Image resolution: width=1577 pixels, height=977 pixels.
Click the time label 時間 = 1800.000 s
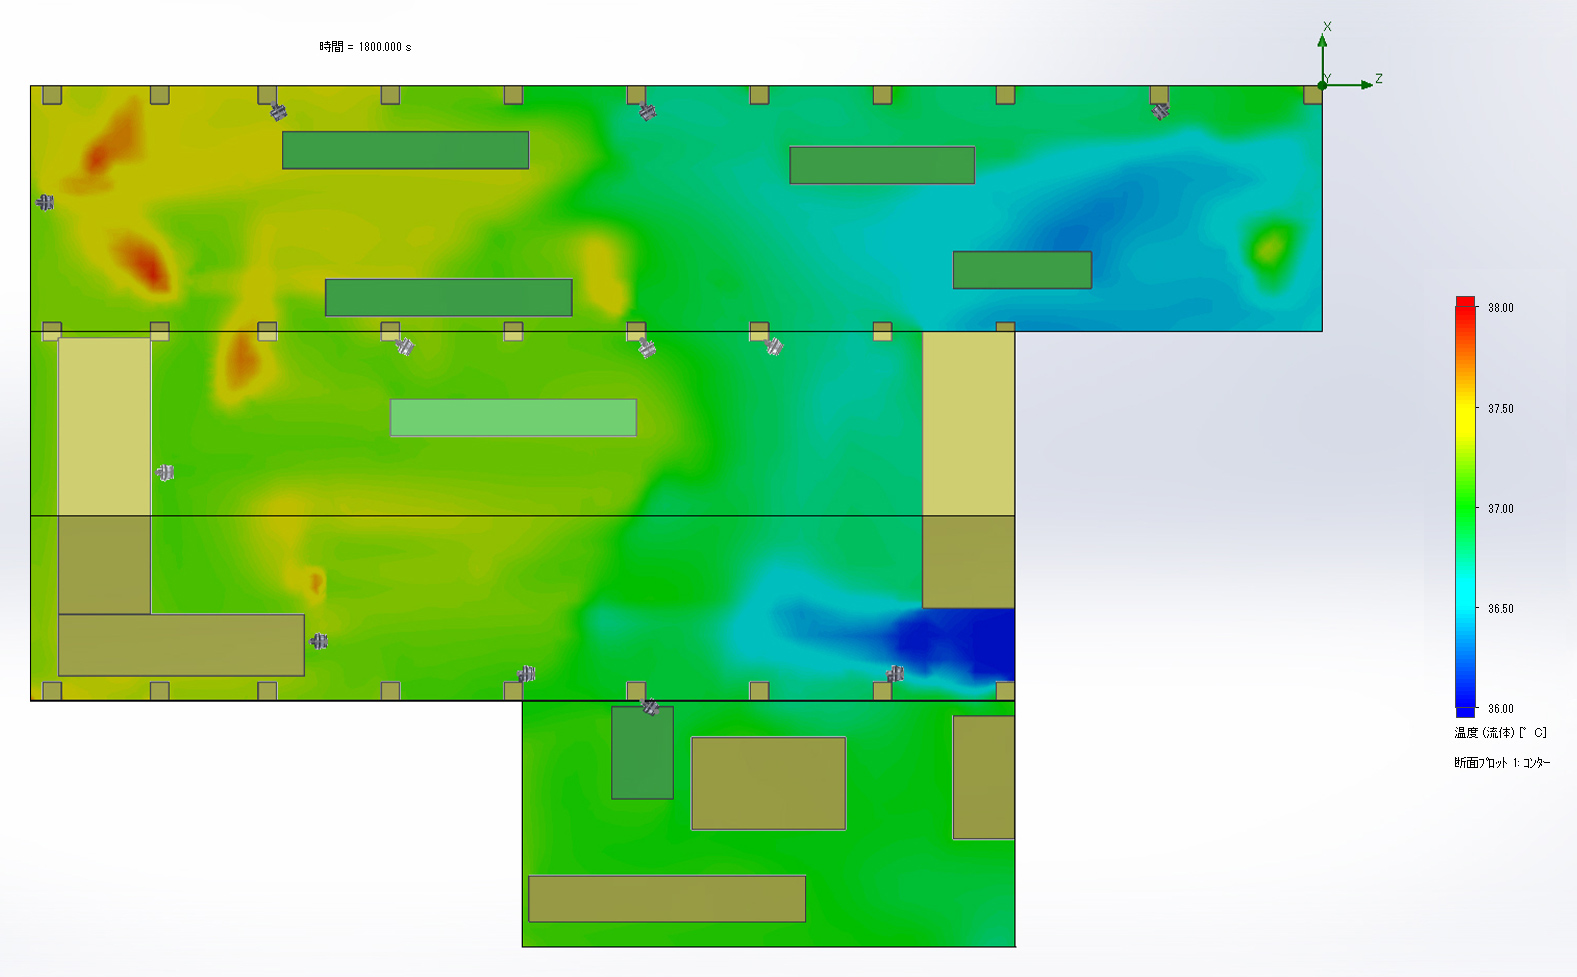point(365,47)
